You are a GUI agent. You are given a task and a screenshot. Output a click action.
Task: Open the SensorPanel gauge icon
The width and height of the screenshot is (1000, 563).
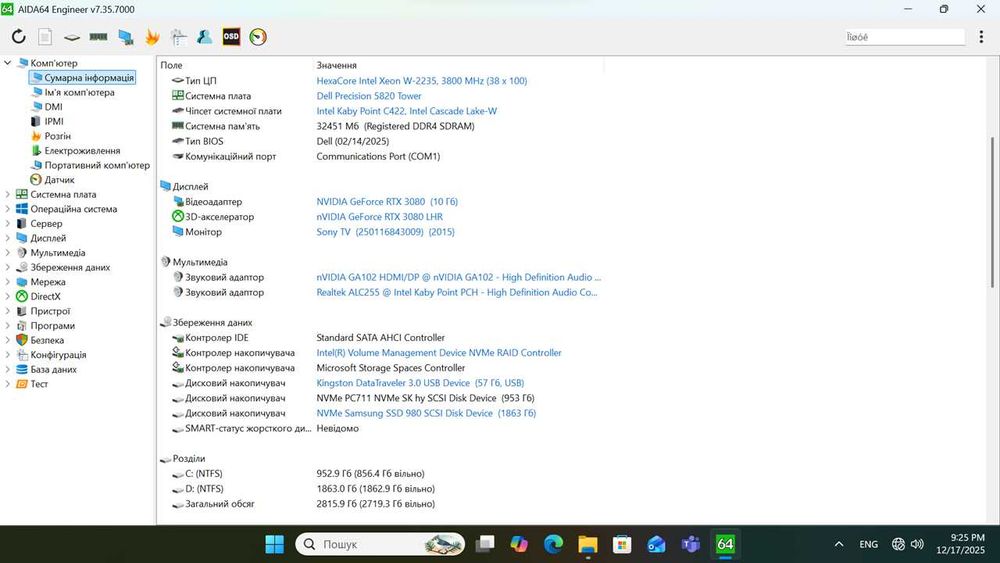pyautogui.click(x=258, y=37)
